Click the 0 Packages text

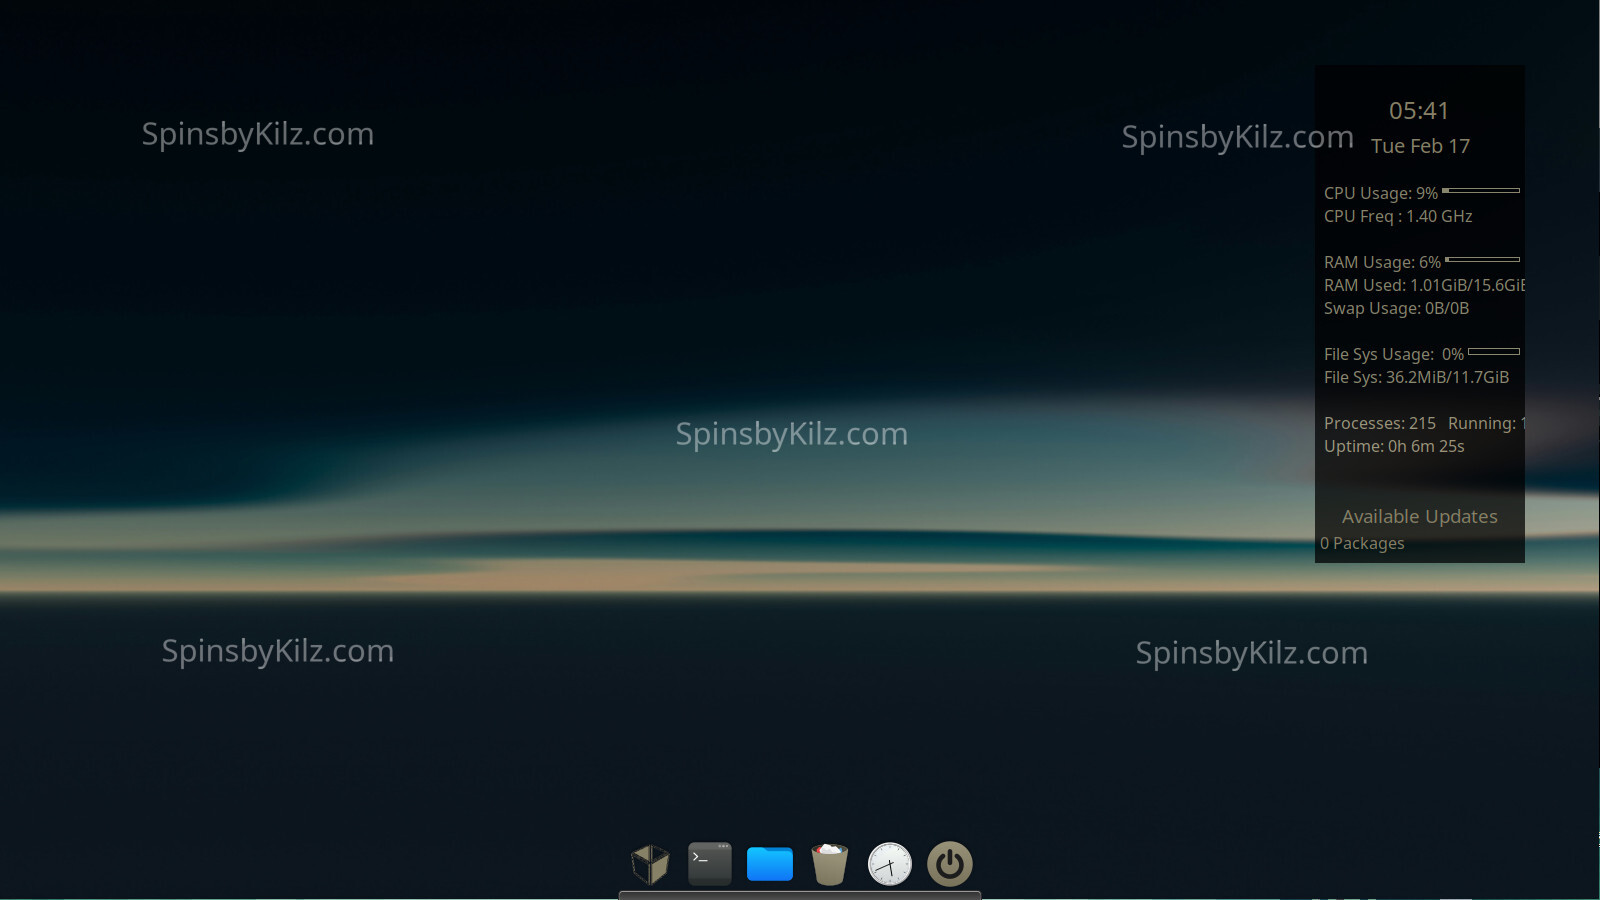[1362, 544]
